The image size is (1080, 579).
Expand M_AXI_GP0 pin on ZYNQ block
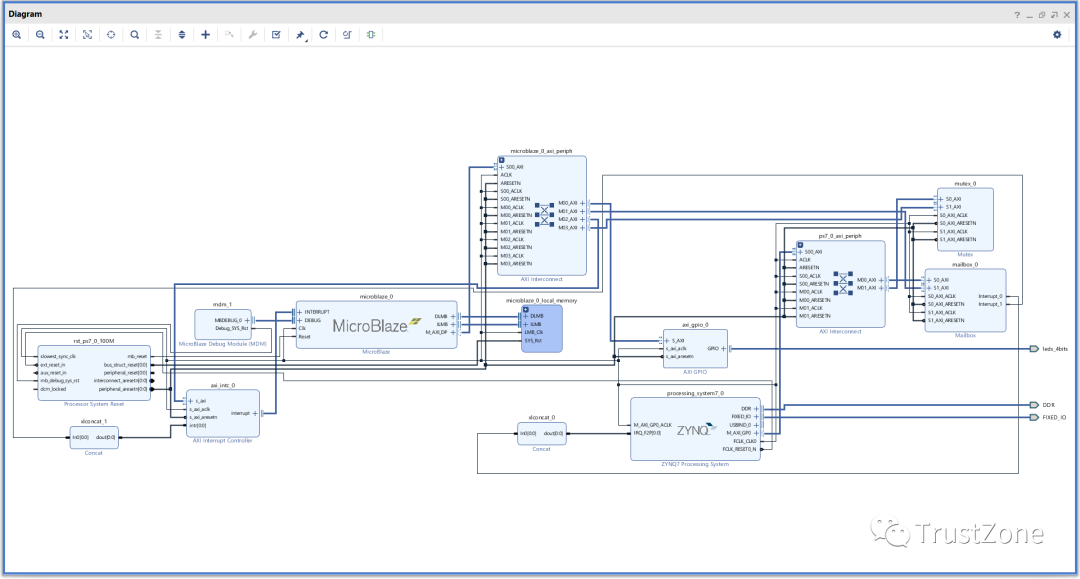(756, 433)
